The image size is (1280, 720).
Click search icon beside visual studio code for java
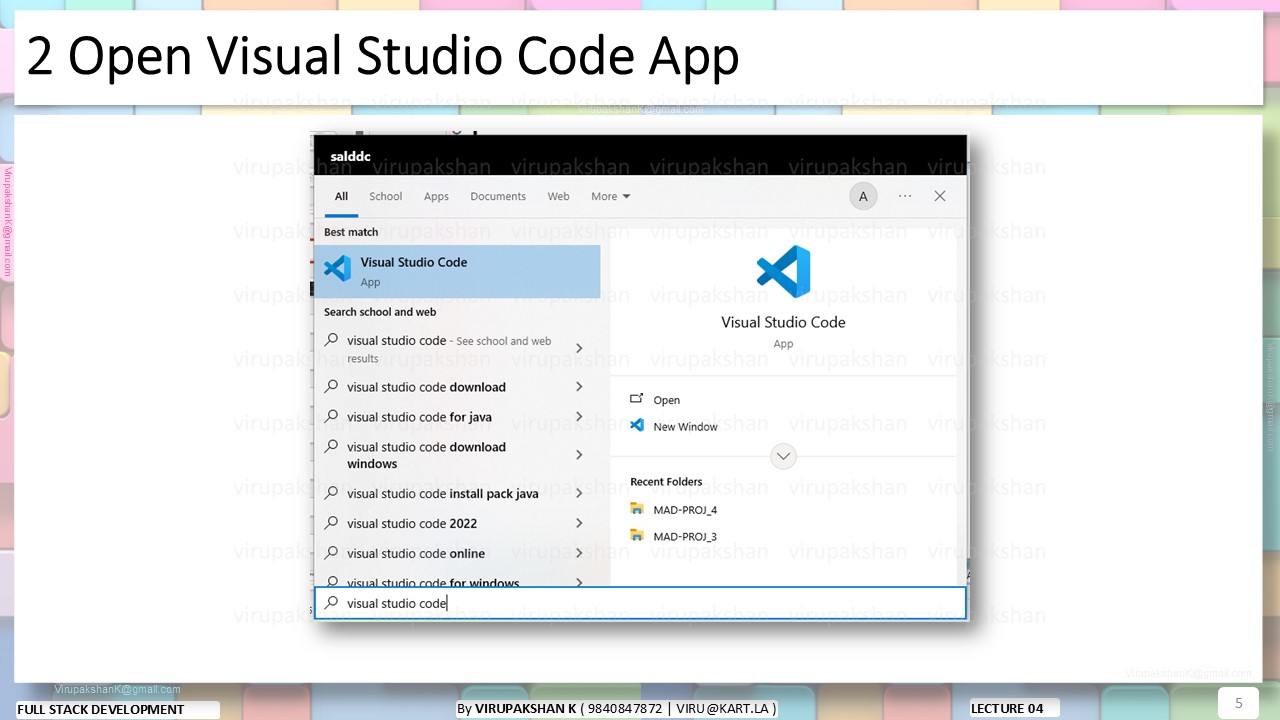tap(332, 416)
